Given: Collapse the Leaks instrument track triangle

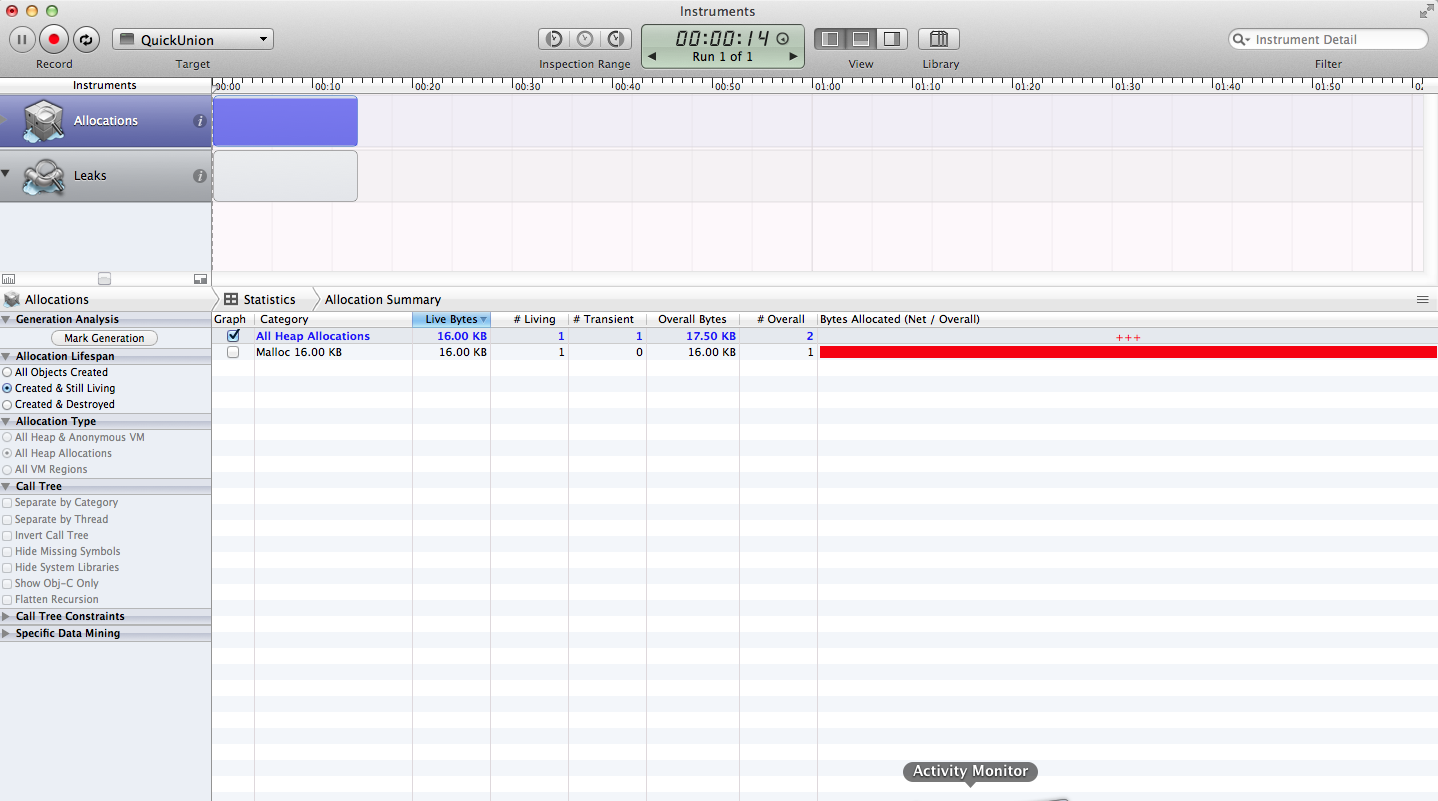Looking at the screenshot, I should pos(5,173).
